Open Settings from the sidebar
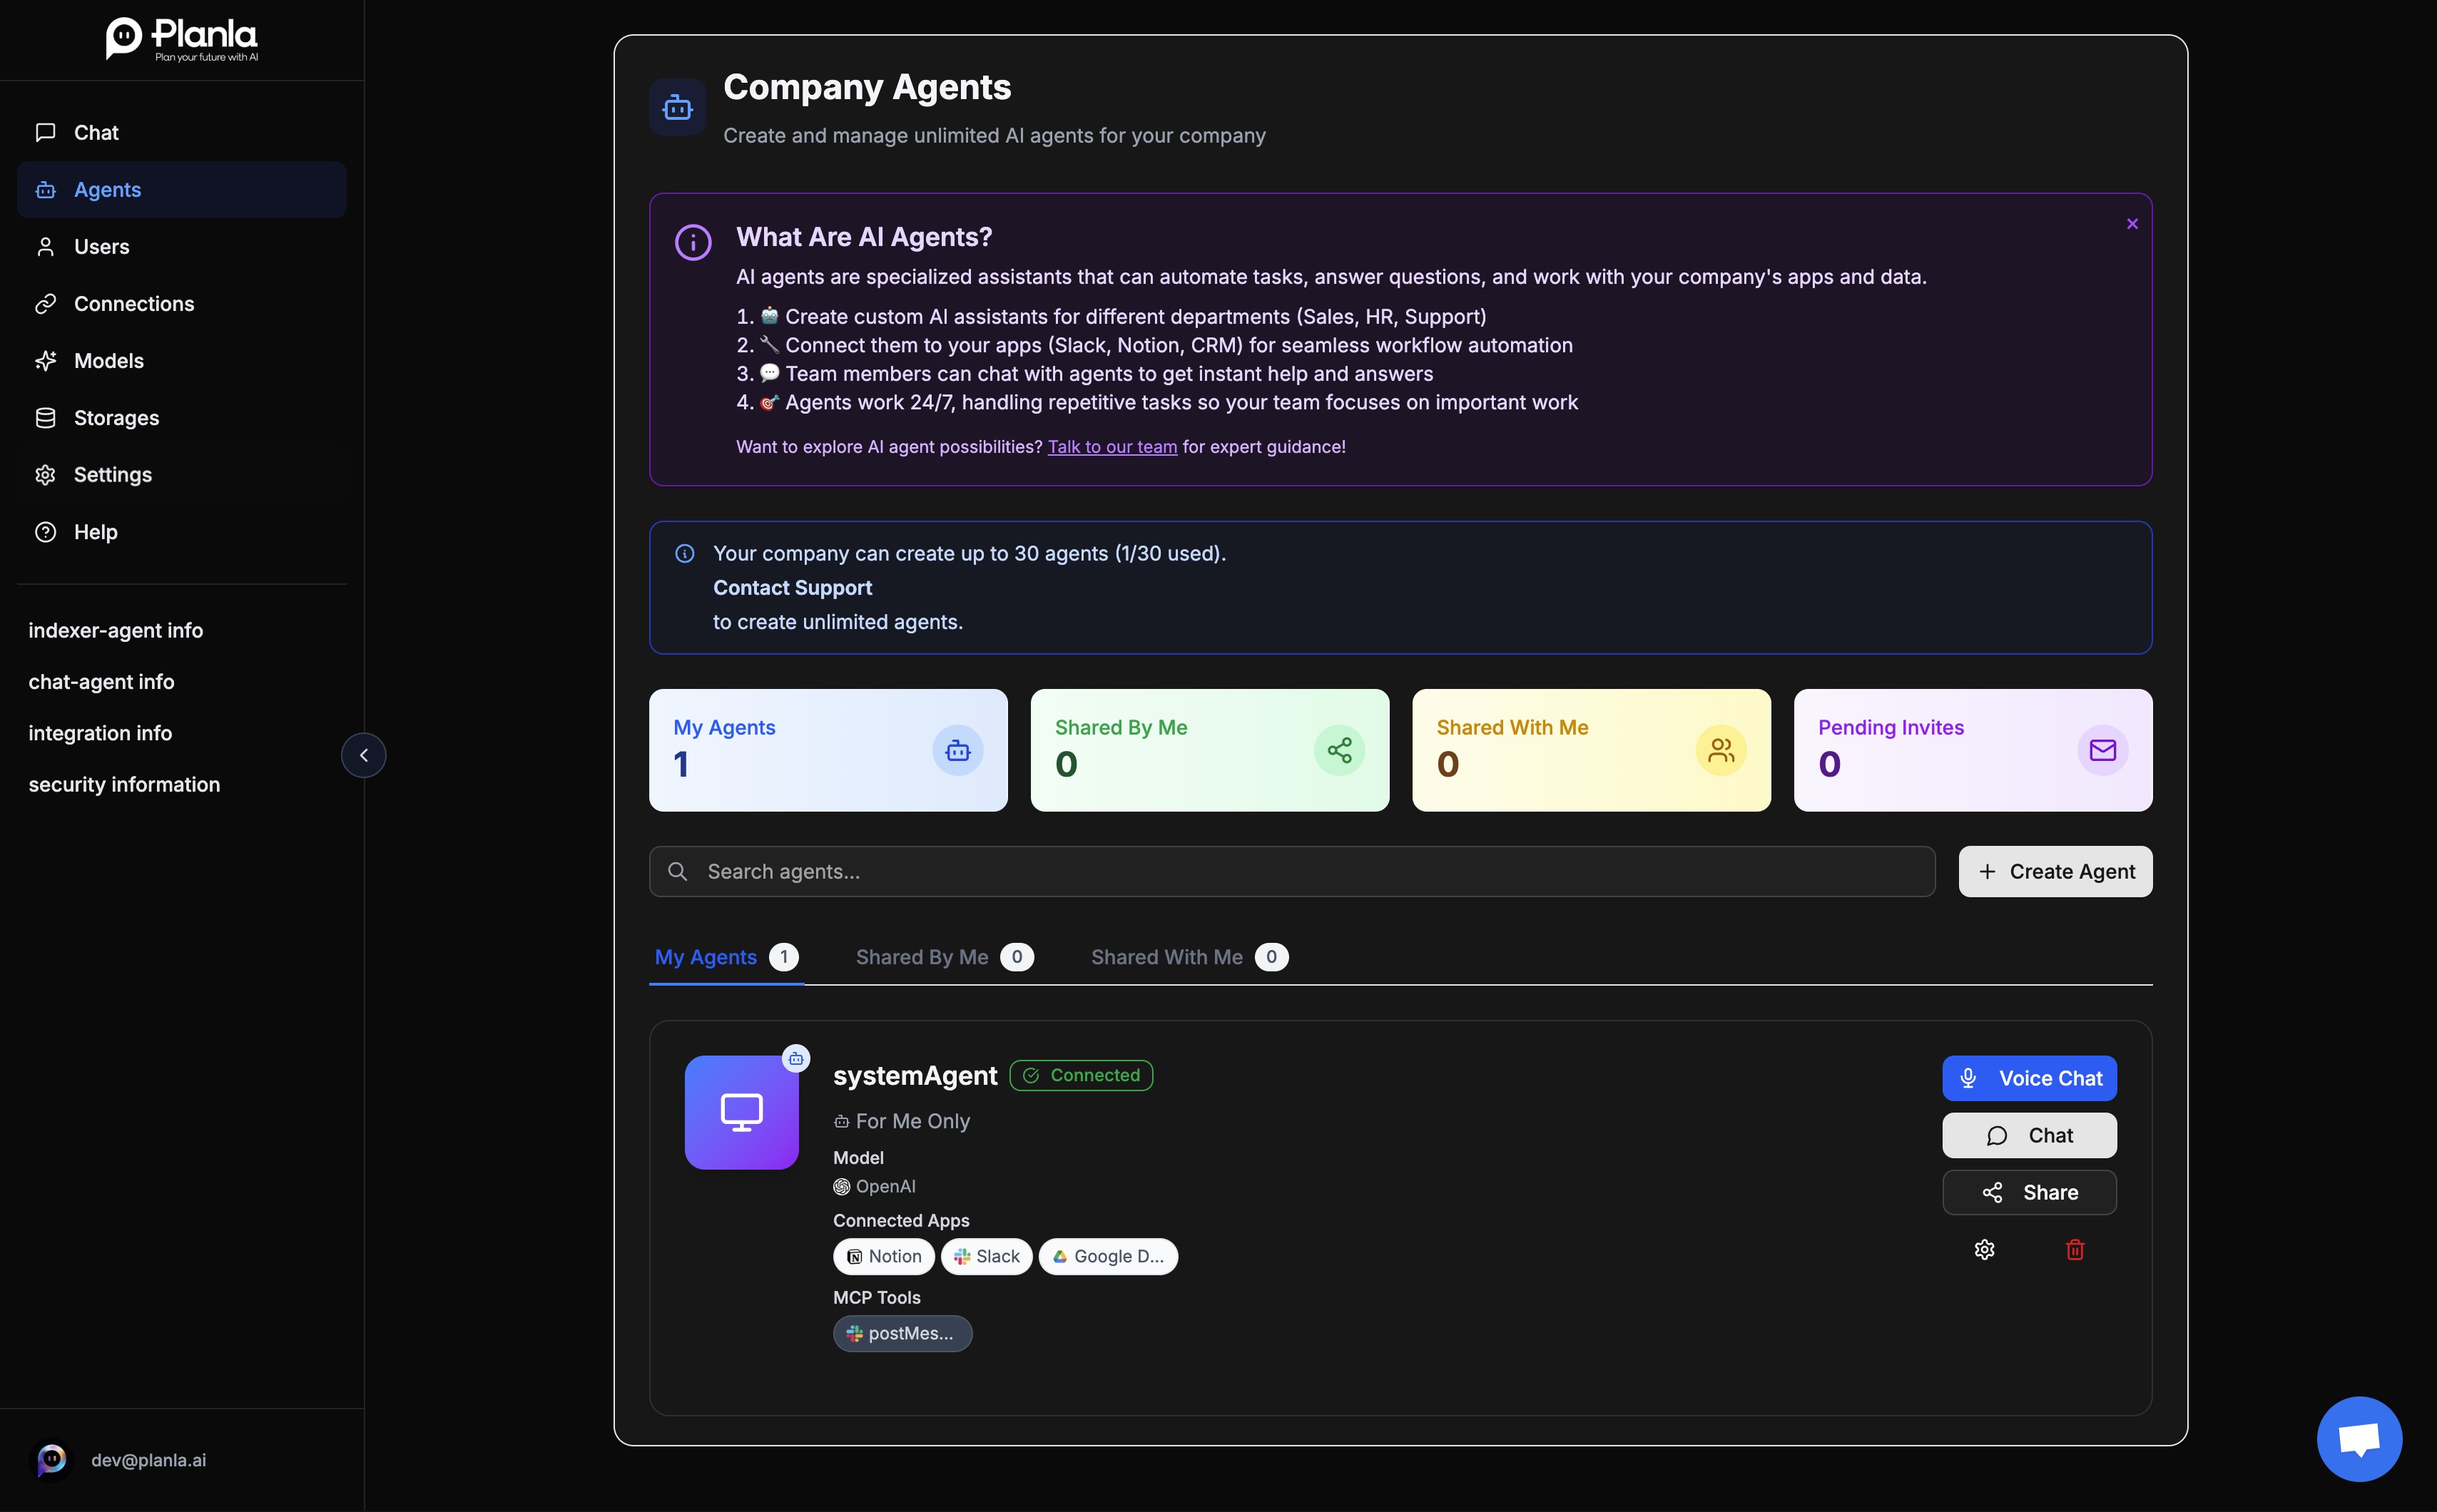This screenshot has width=2437, height=1512. [x=182, y=475]
